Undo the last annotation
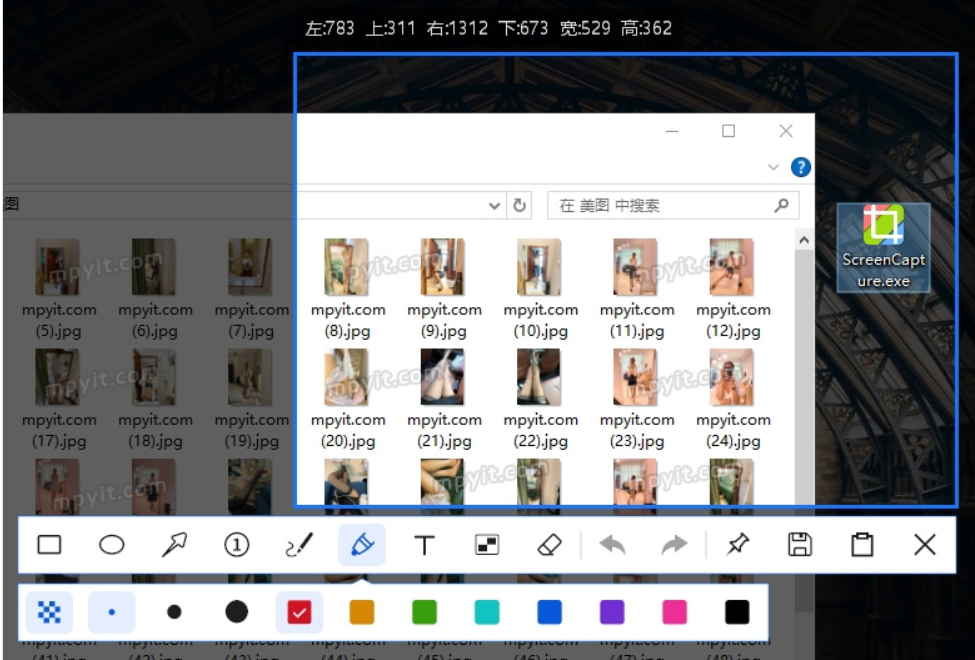The image size is (975, 660). tap(613, 545)
